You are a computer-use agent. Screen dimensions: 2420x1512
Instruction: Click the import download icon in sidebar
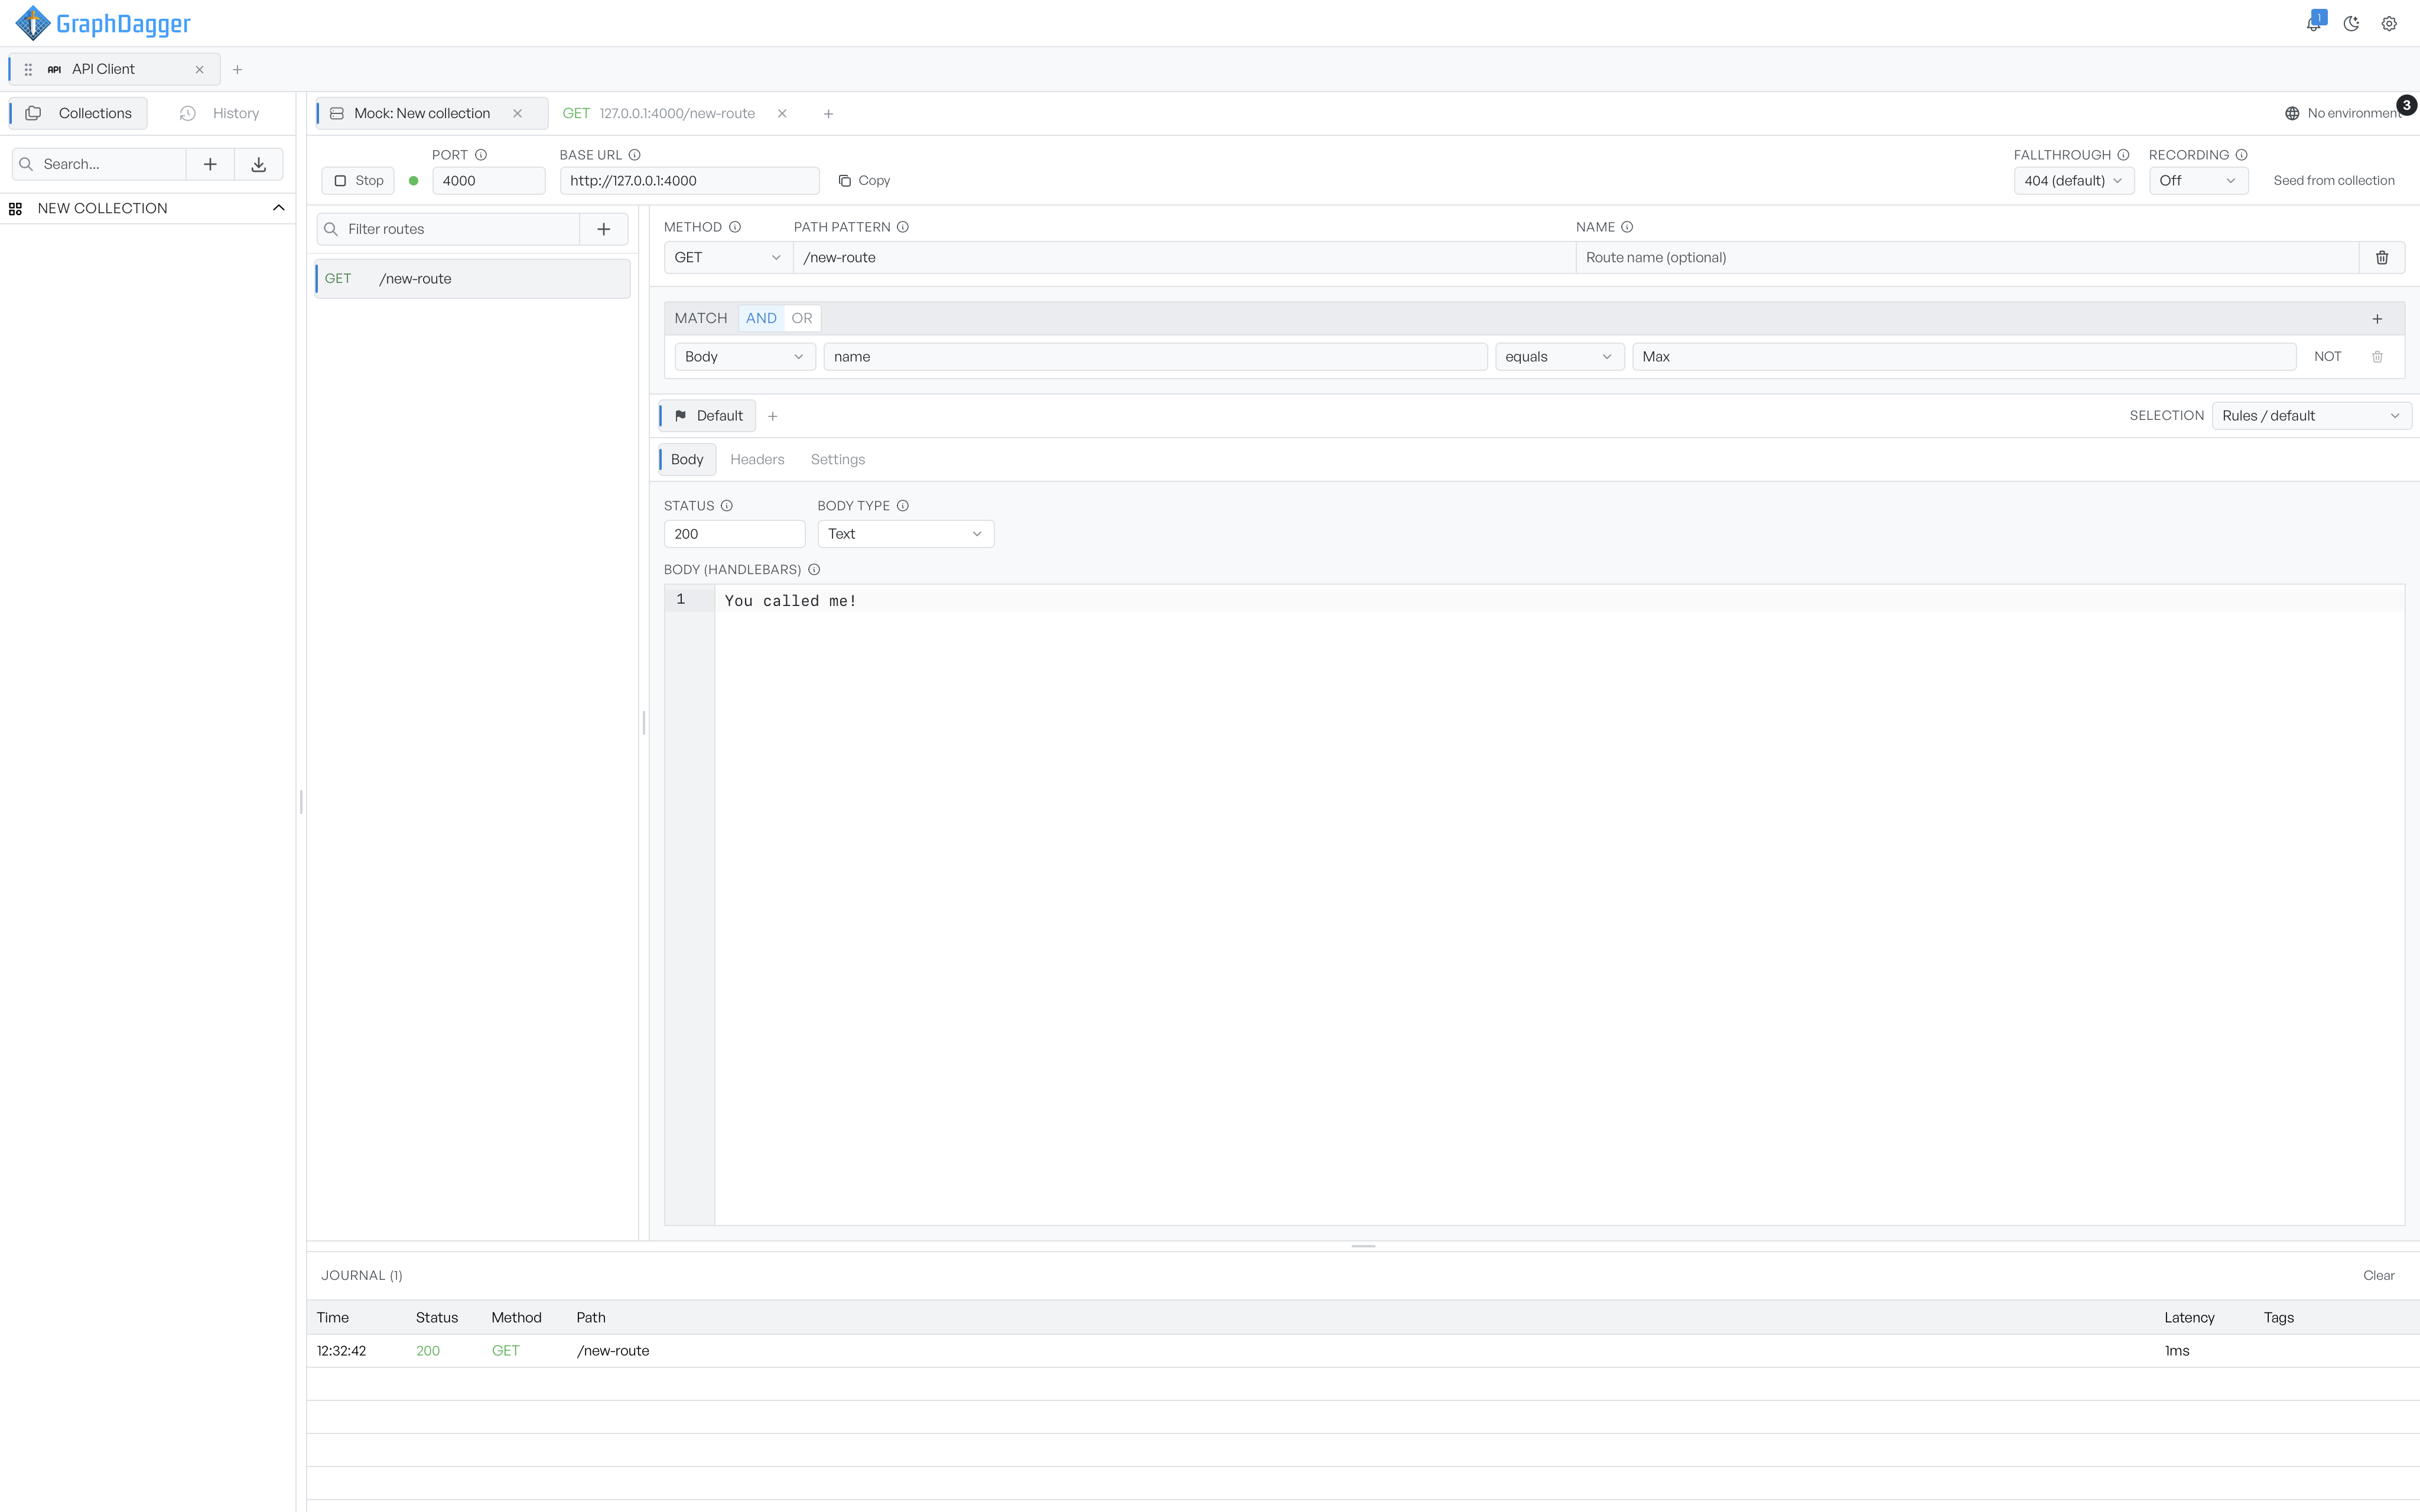[259, 164]
